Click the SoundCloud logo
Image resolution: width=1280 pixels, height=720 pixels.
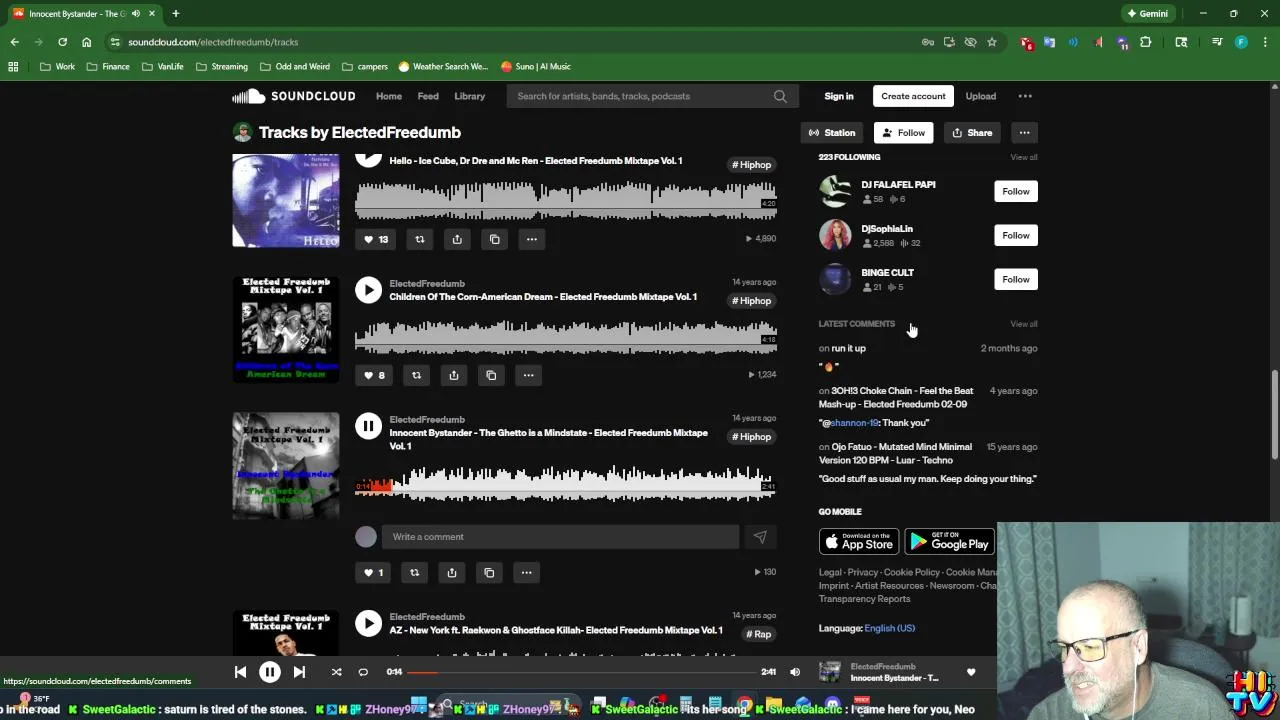coord(294,96)
